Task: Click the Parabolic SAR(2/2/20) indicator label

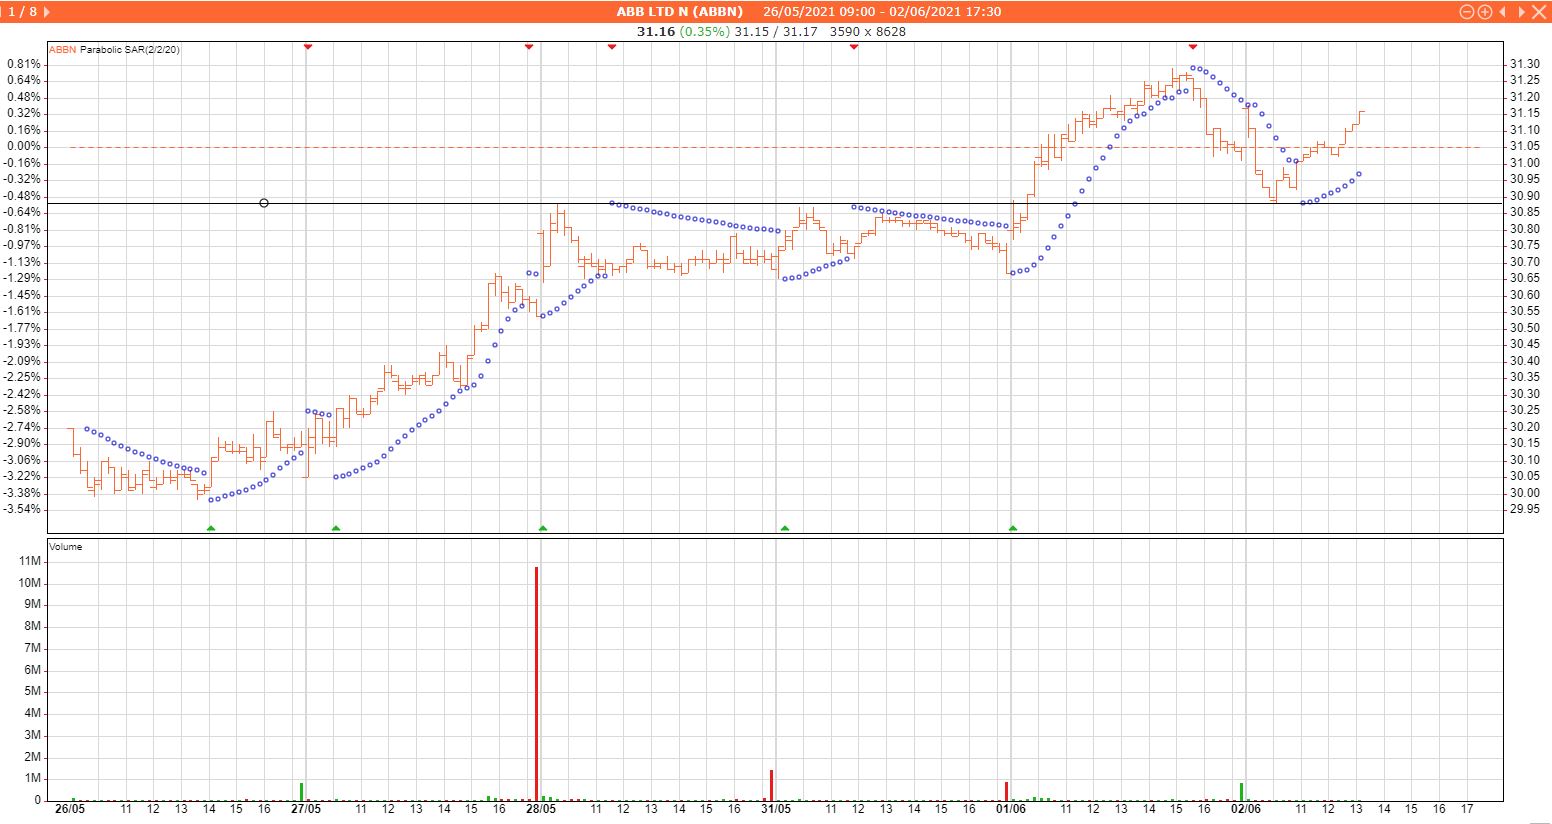Action: pos(130,49)
